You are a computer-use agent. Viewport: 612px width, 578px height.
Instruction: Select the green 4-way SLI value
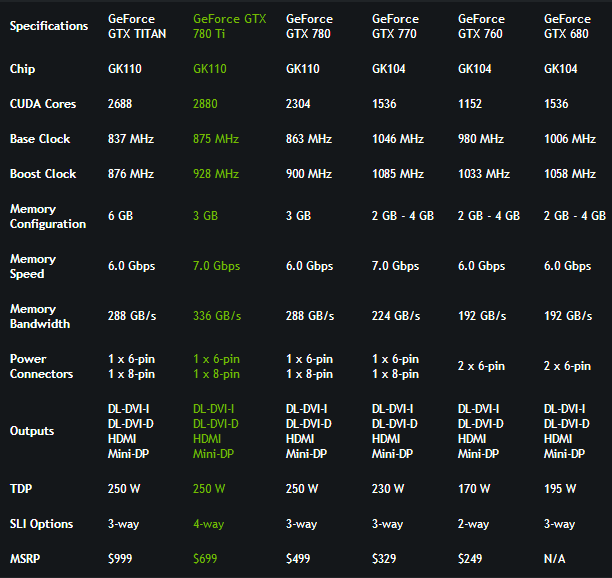click(208, 524)
